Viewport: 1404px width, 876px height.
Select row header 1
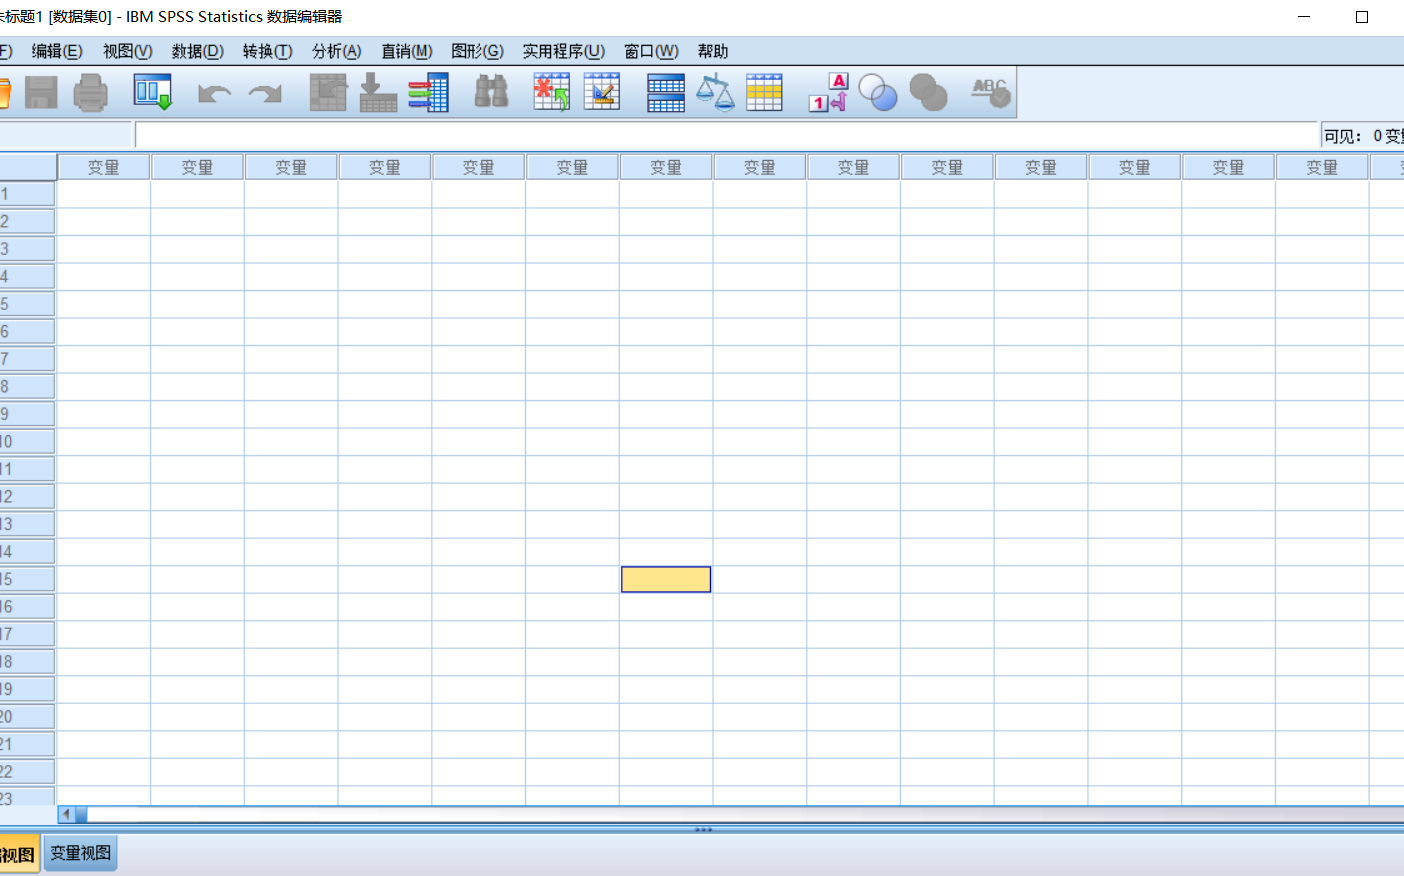coord(27,194)
